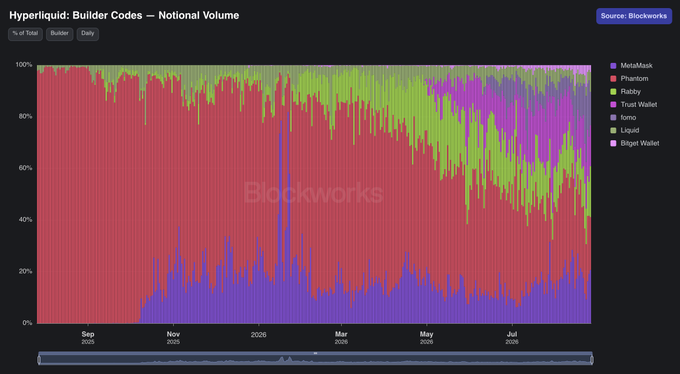The width and height of the screenshot is (680, 374).
Task: Click the 2026 axis label
Action: 258,335
